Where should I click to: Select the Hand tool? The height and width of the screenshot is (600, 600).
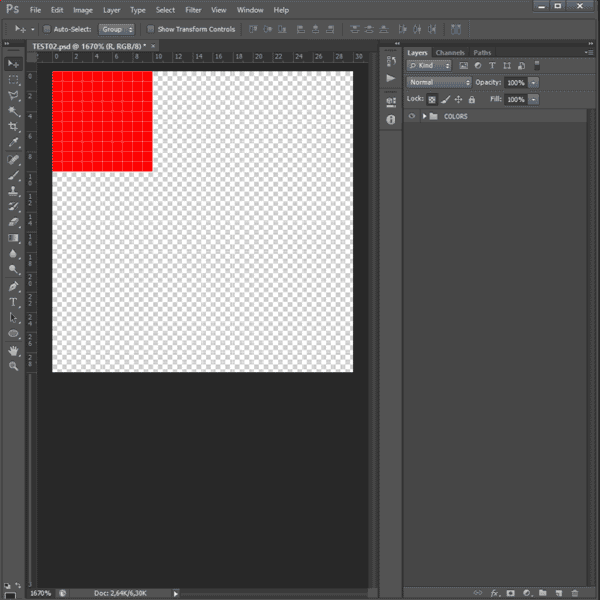click(13, 351)
